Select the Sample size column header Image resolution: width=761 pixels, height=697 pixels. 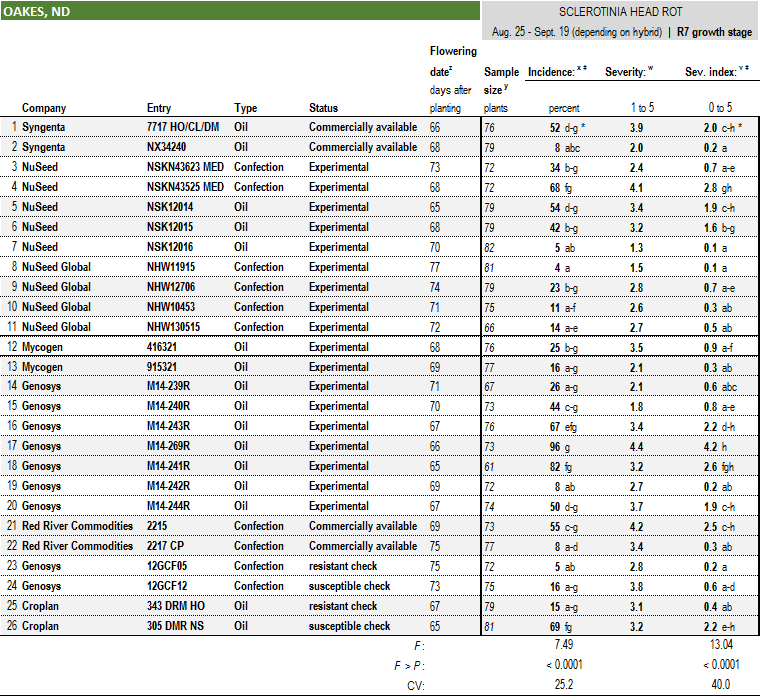(502, 80)
